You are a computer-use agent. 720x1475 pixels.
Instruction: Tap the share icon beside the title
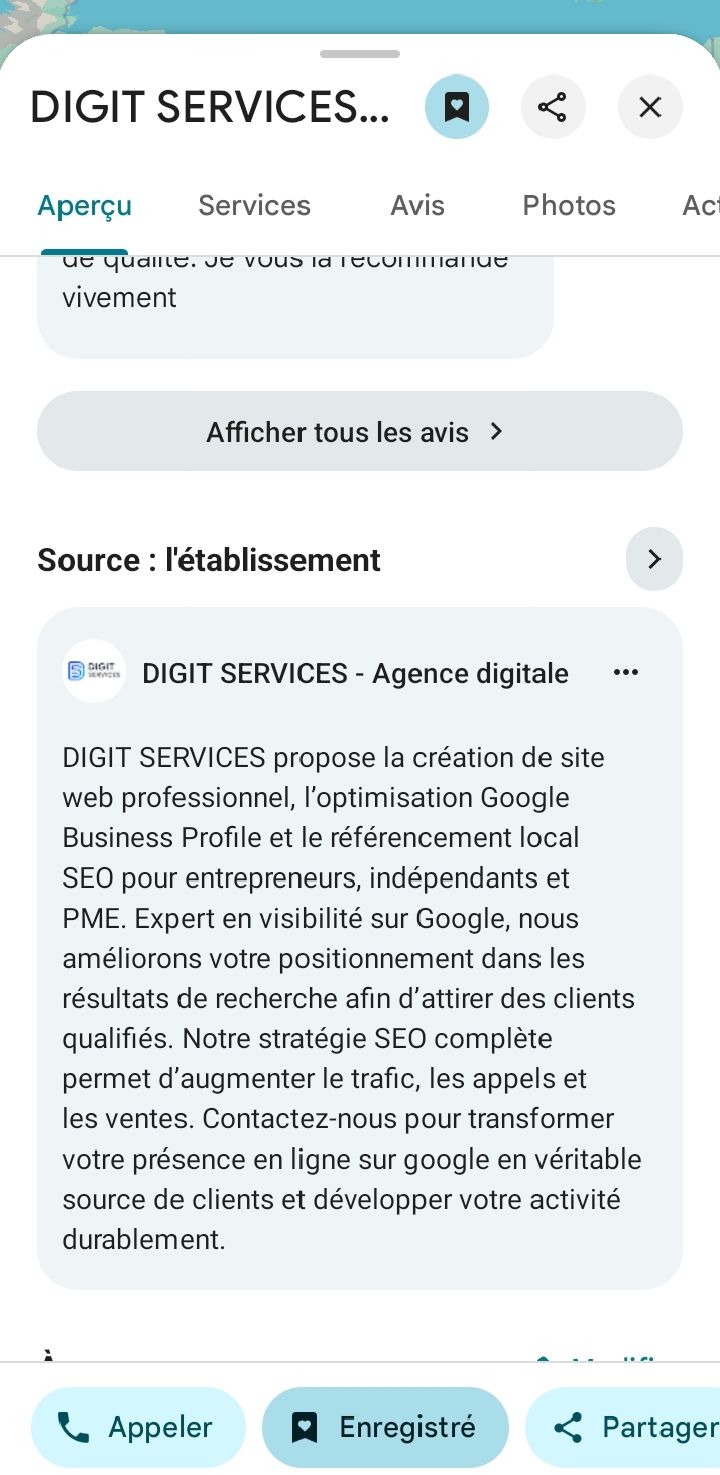[x=552, y=107]
